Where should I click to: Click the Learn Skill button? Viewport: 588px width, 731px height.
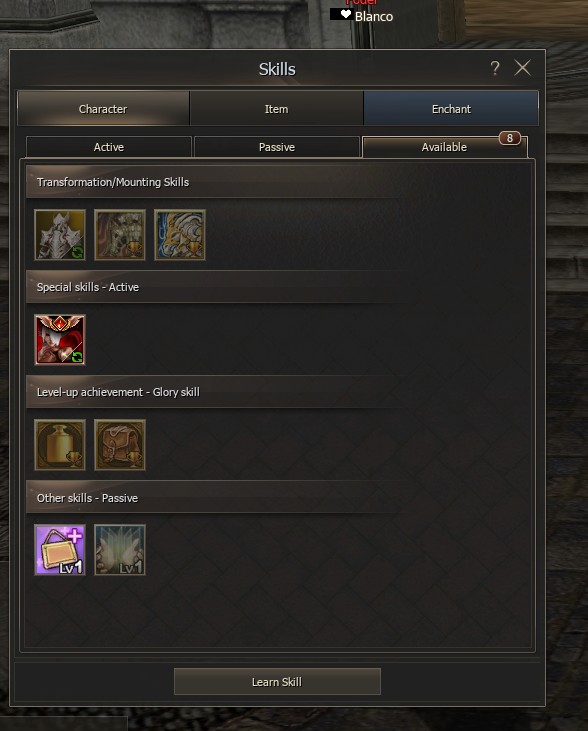click(277, 682)
